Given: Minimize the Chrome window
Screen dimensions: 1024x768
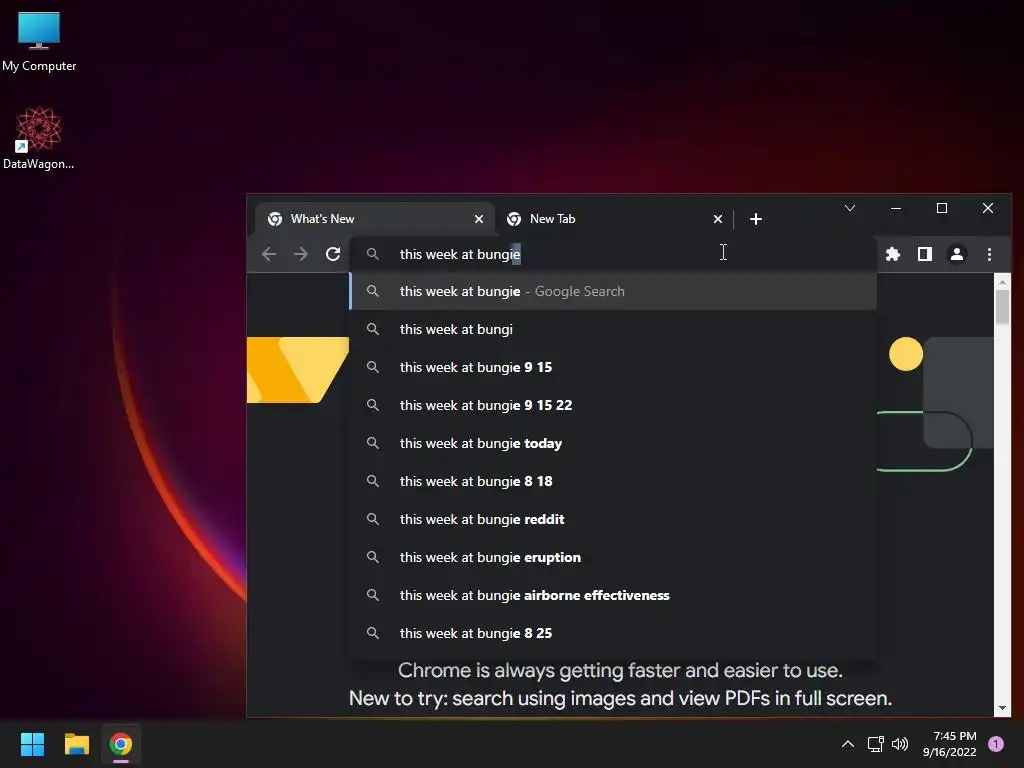Looking at the screenshot, I should [x=896, y=208].
